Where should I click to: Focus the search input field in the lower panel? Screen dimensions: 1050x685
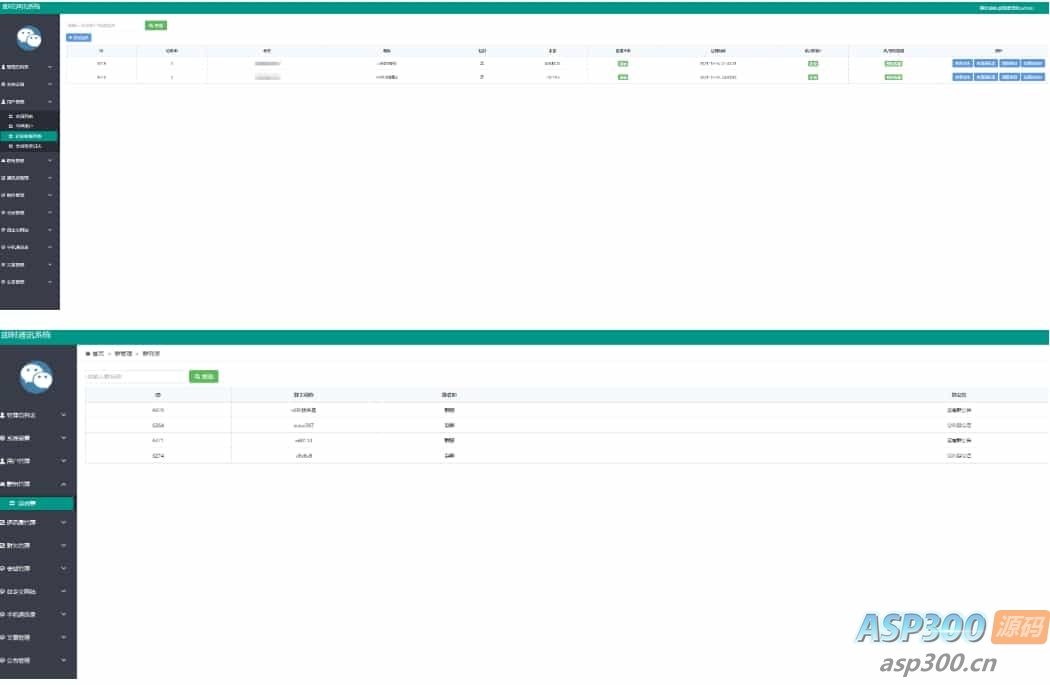coord(135,377)
